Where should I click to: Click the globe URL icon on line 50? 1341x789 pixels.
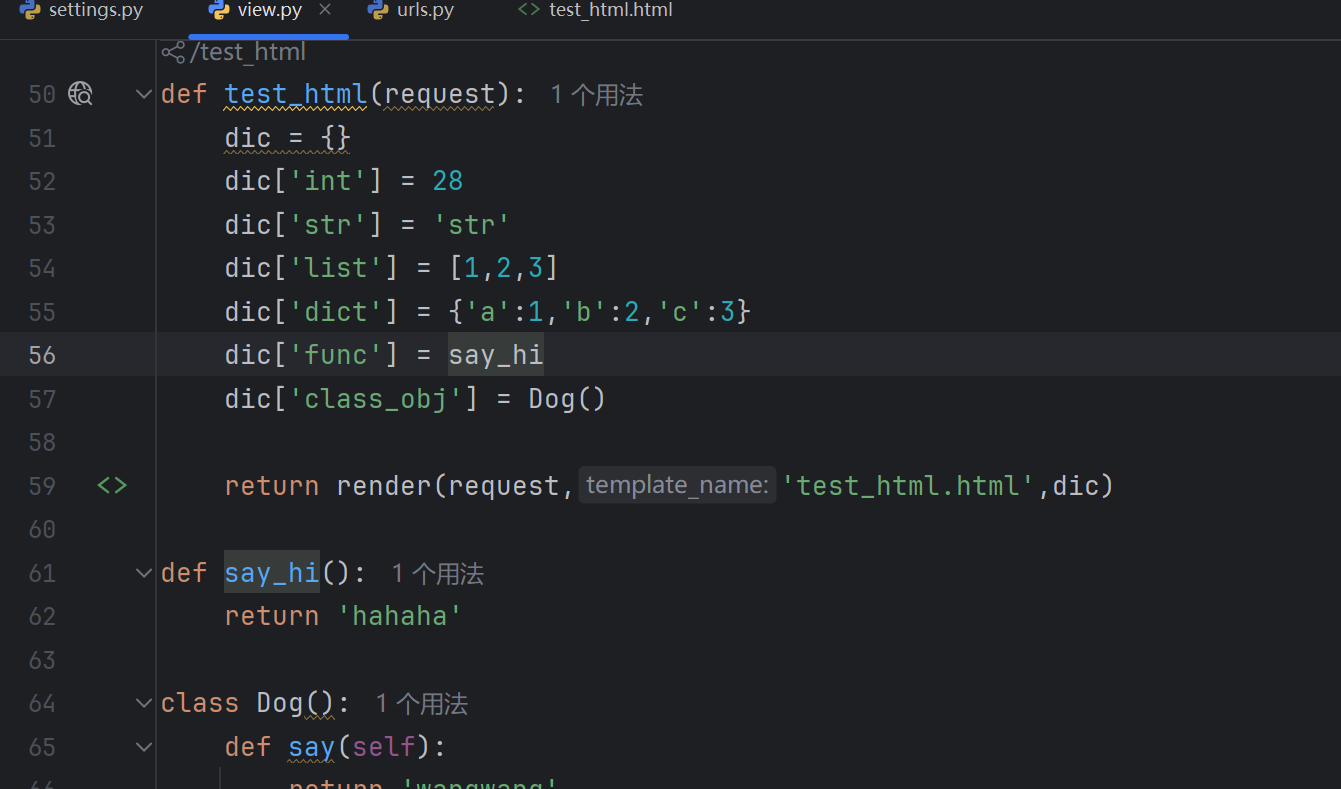80,94
